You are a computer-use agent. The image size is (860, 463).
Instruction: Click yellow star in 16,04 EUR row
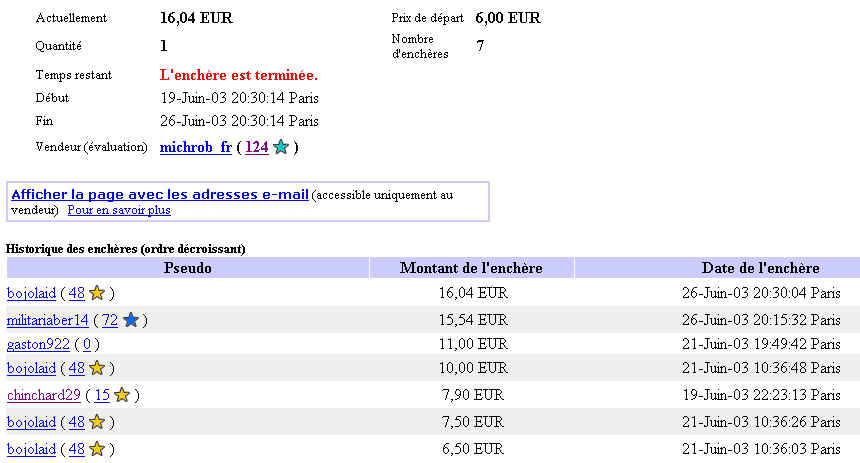(x=97, y=293)
